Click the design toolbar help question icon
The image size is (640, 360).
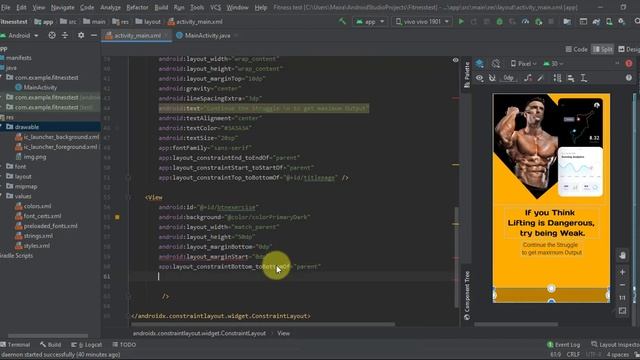pyautogui.click(x=629, y=78)
